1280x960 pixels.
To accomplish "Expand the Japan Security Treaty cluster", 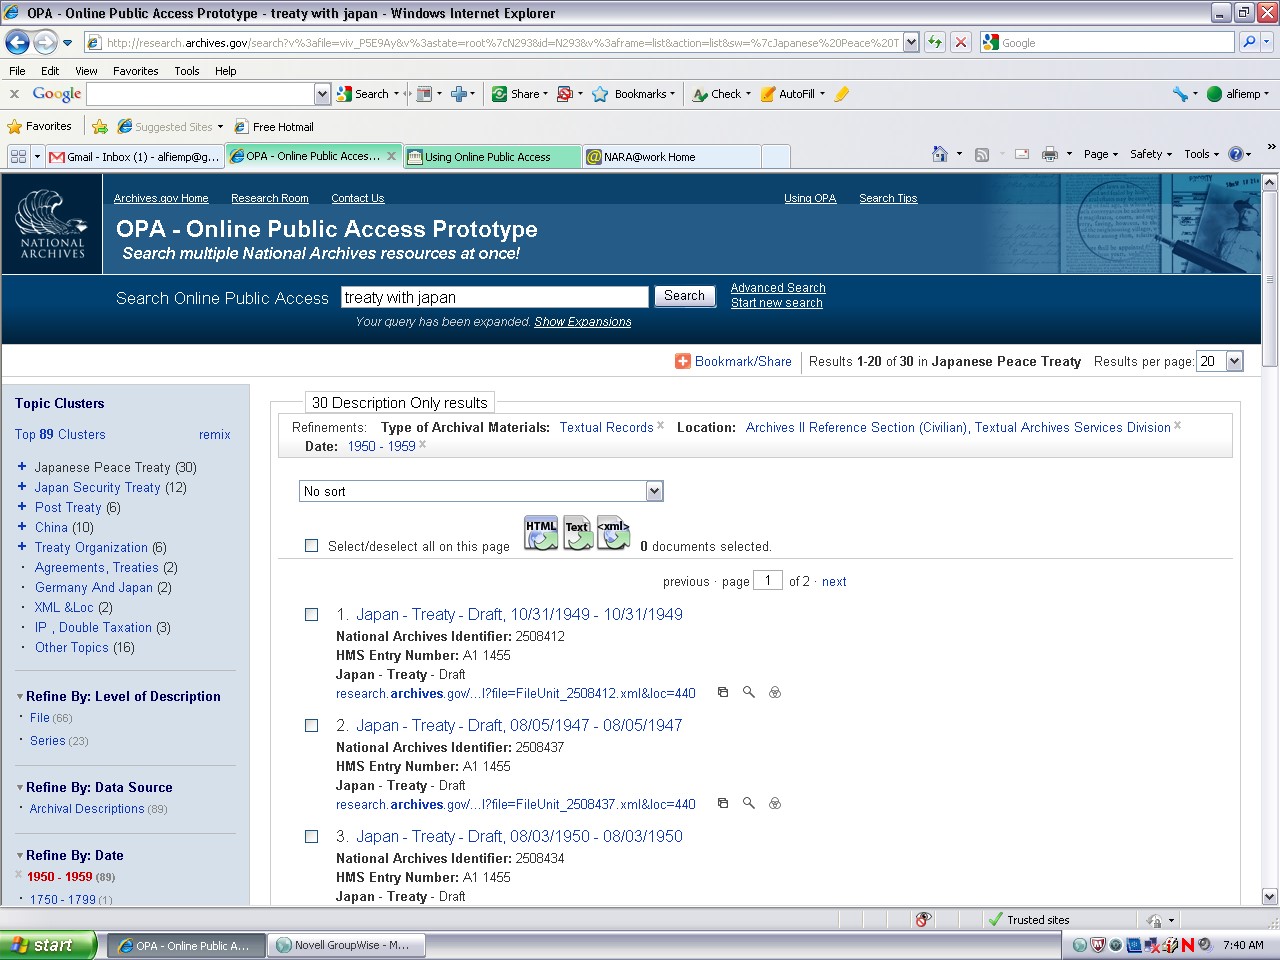I will click(x=22, y=487).
